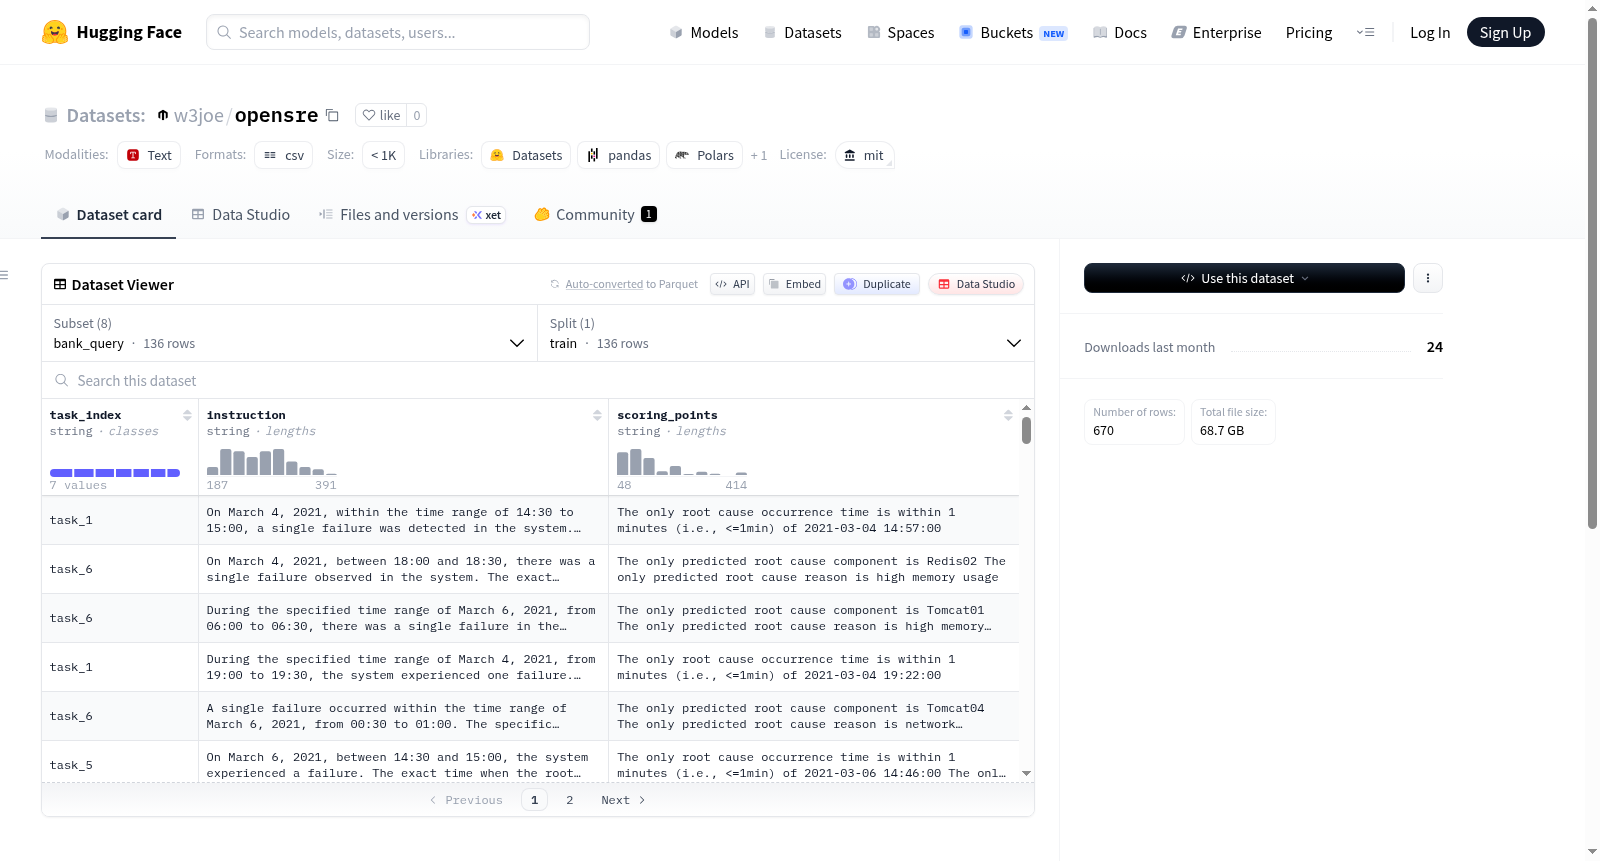Click the mit license tag
Screen dimensions: 1600x861
click(864, 155)
